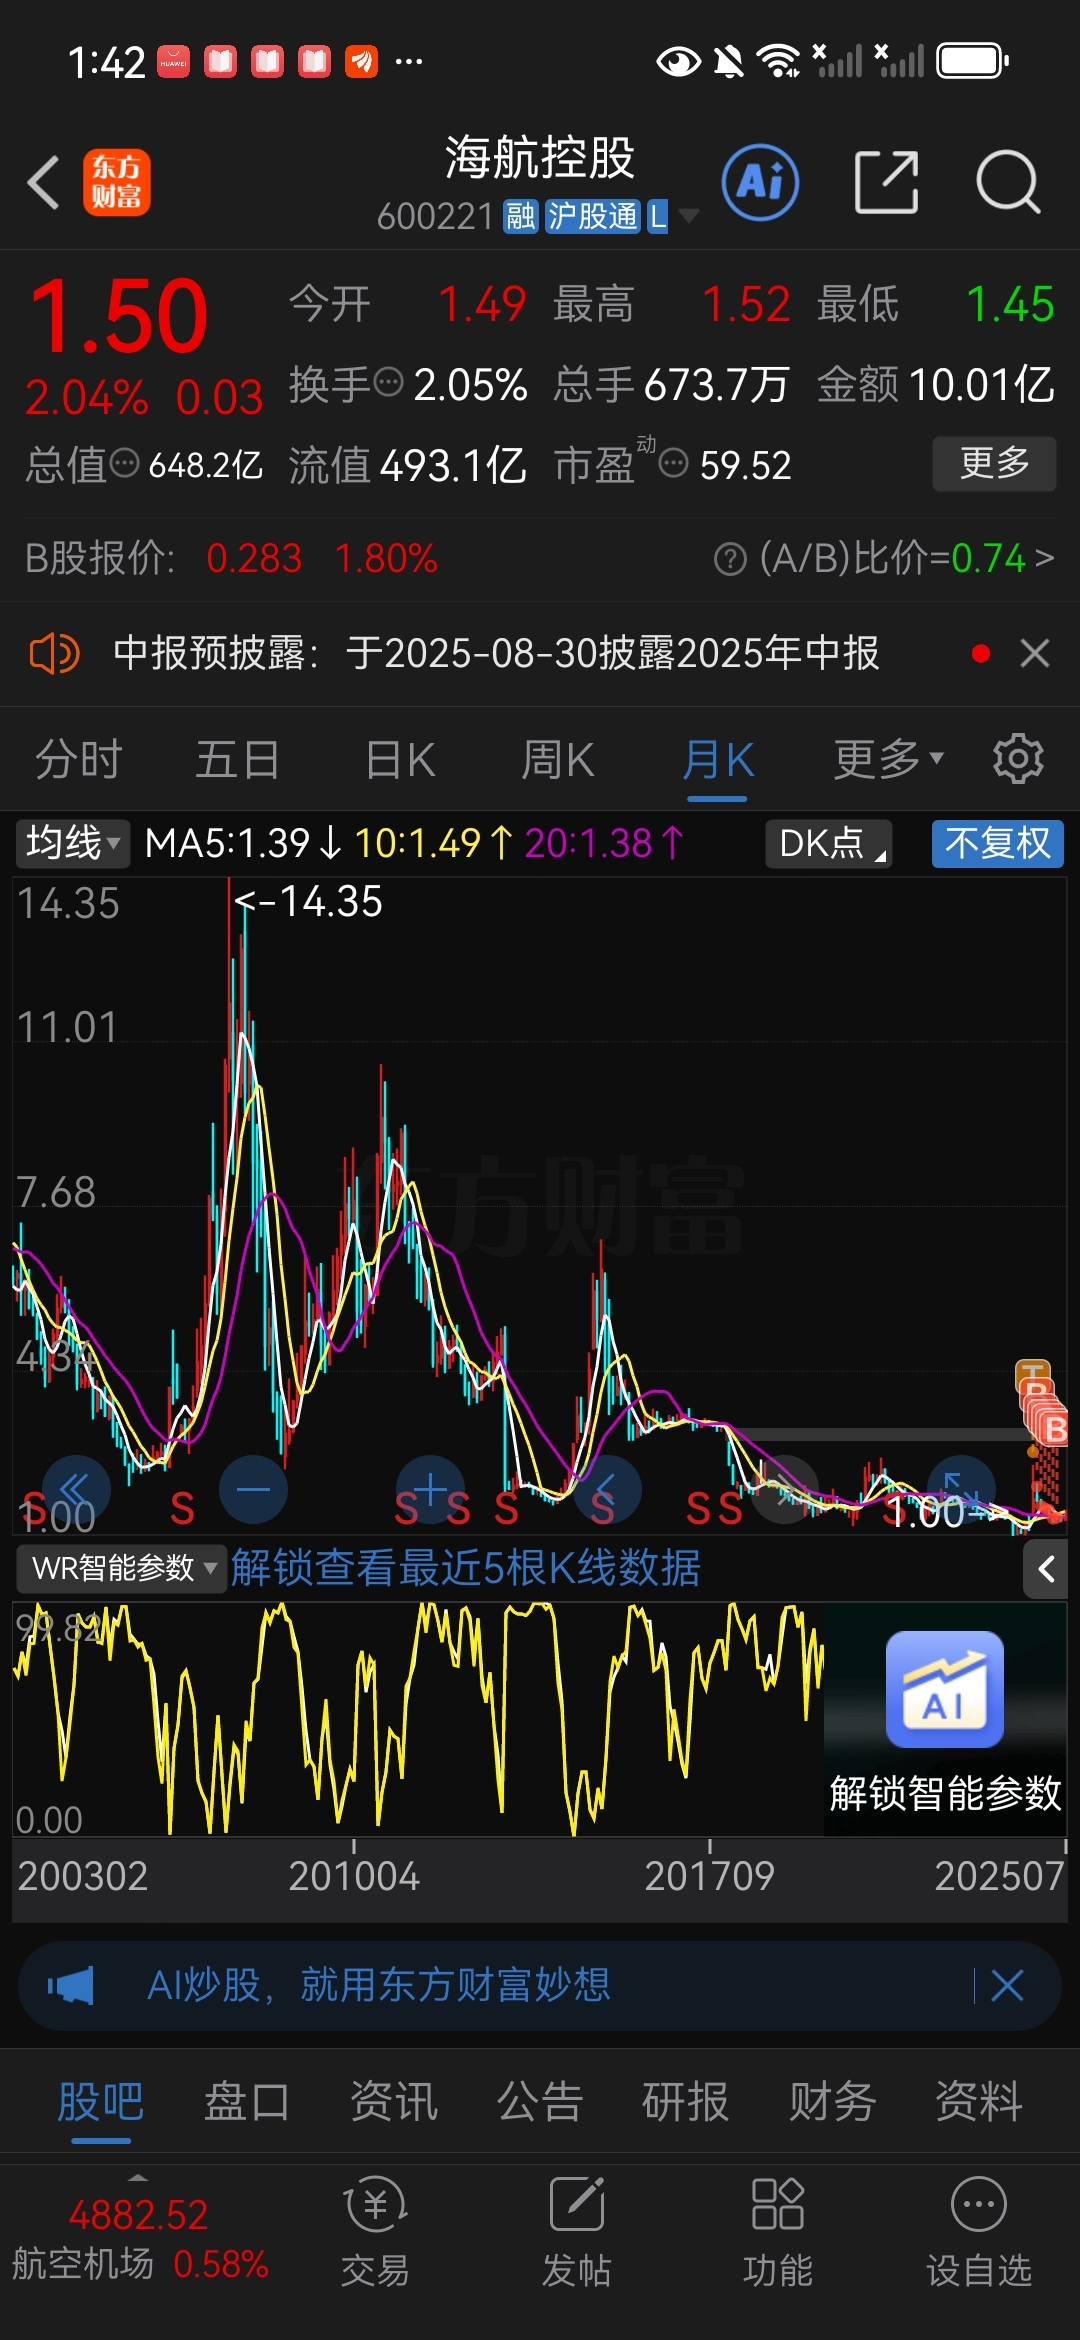Open the 研报 tab

click(x=686, y=2100)
